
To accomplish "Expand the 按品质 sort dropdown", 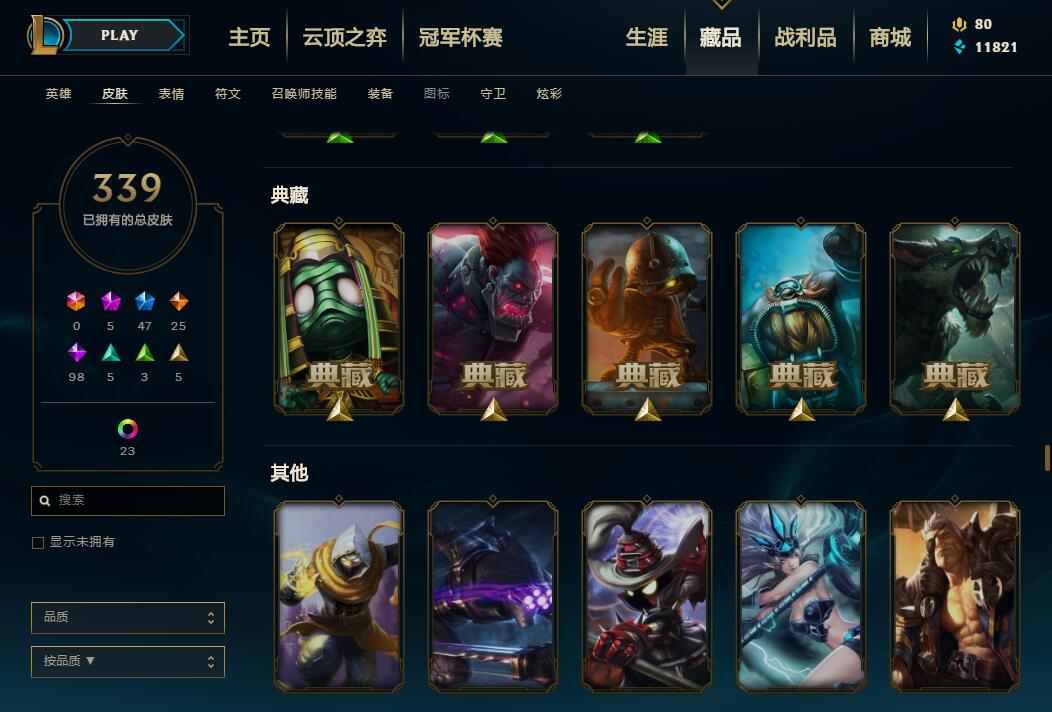I will [127, 662].
